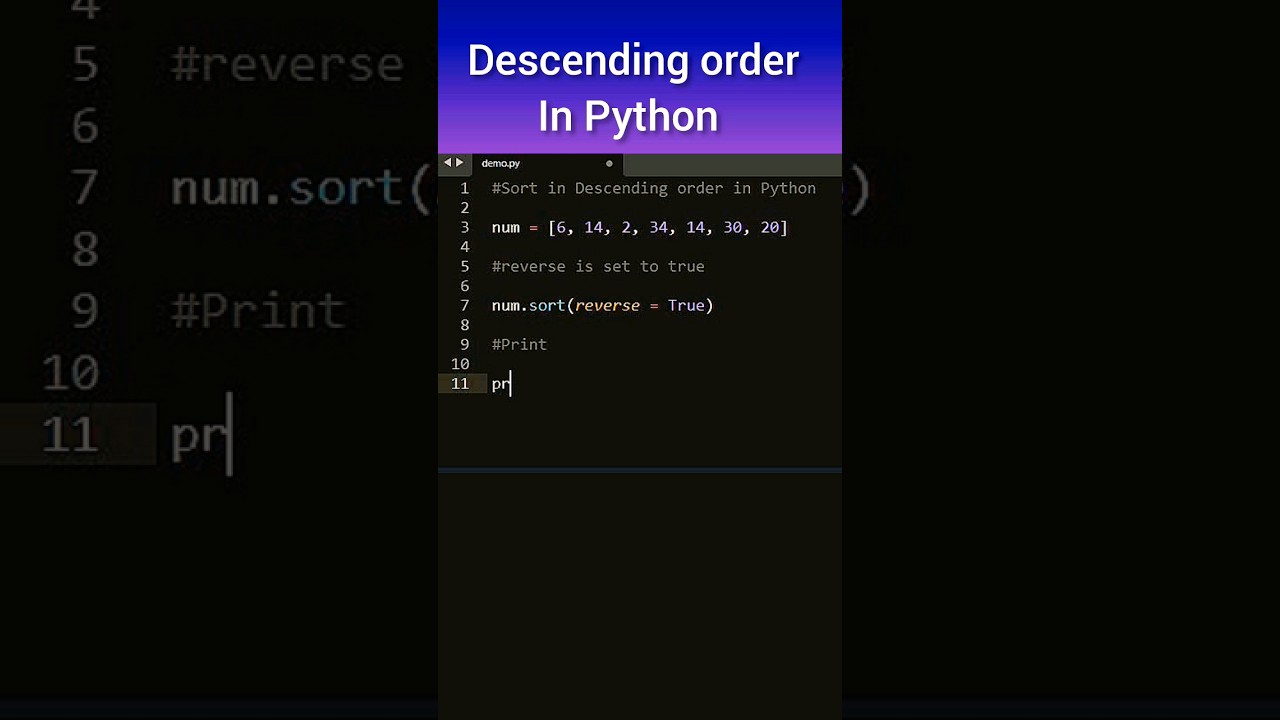
Task: Click the "num.sort(reverse = True)" line
Action: click(x=603, y=305)
